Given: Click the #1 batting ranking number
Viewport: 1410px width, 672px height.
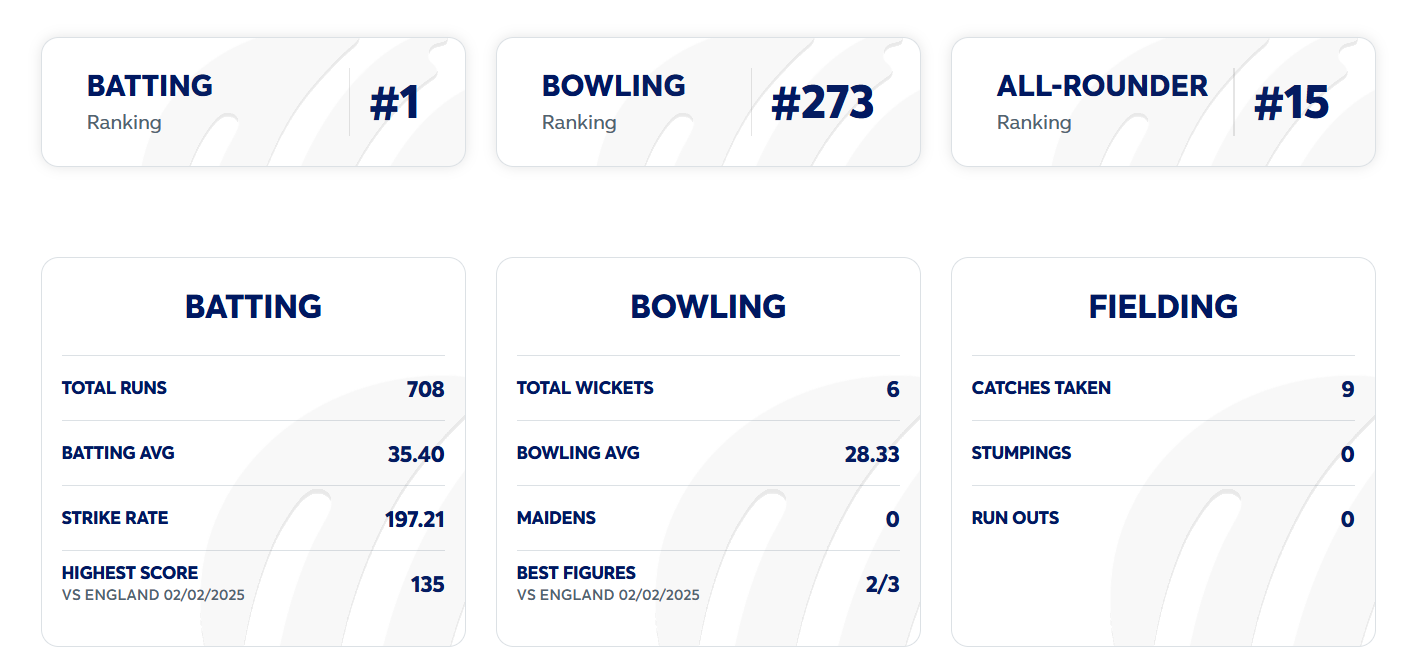Looking at the screenshot, I should (394, 103).
